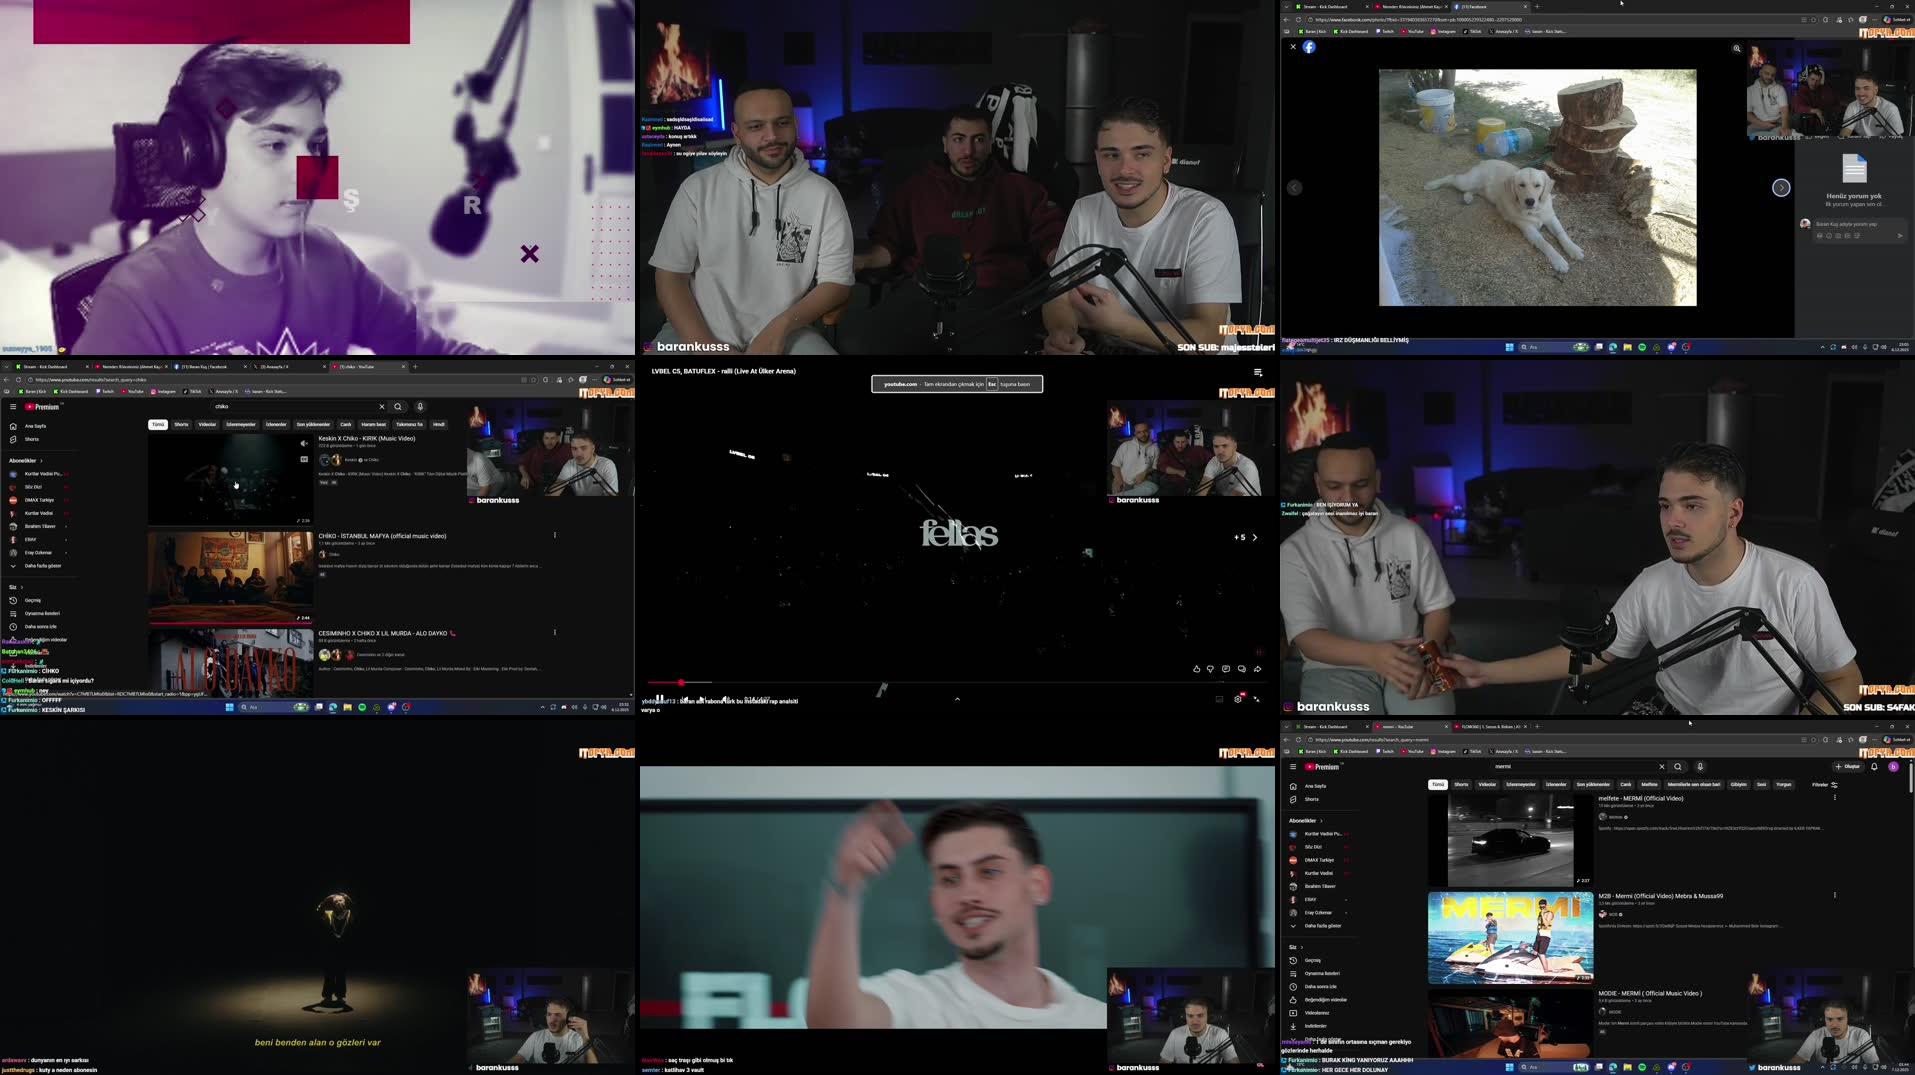Click the zoom magnifier on the Facebook photo
1915x1075 pixels.
1736,48
